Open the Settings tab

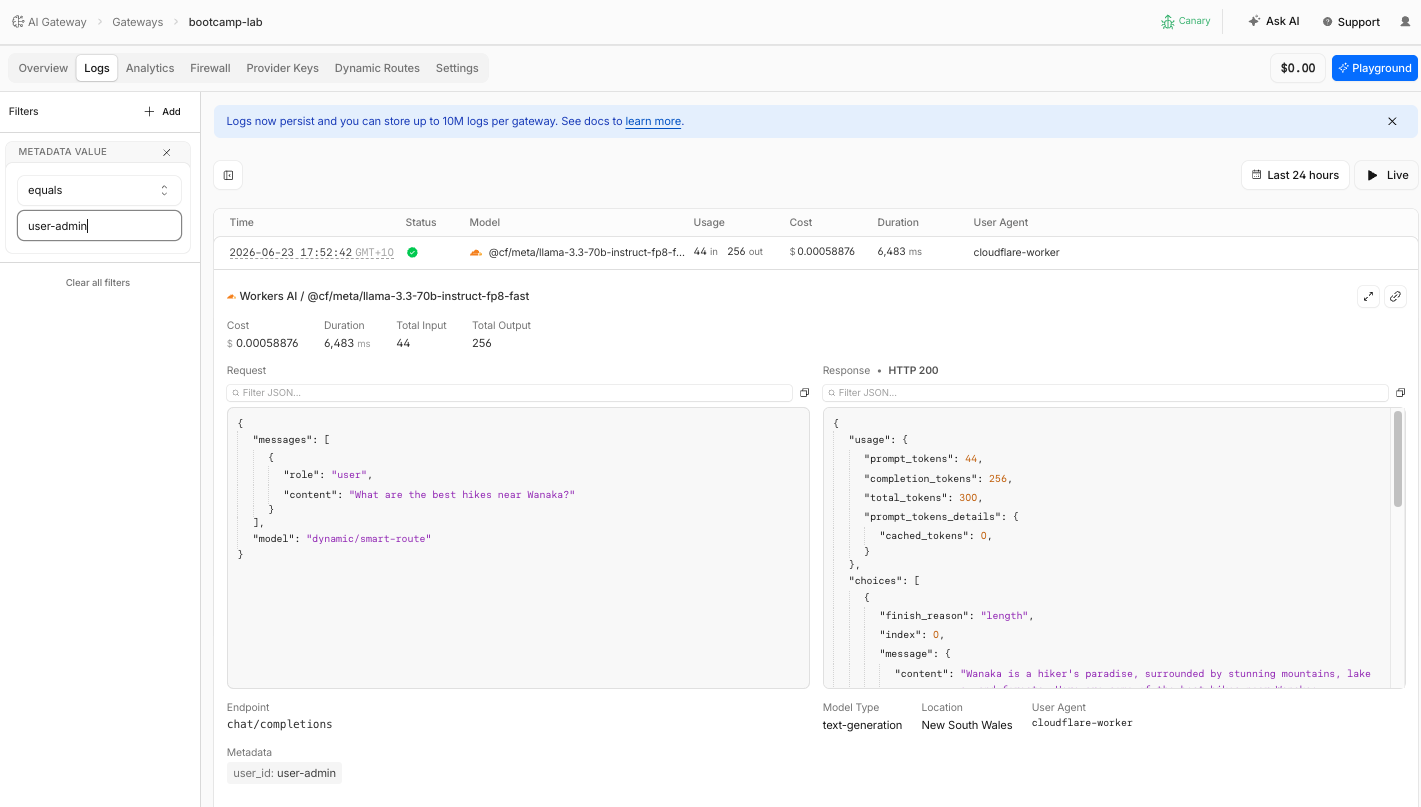[457, 68]
